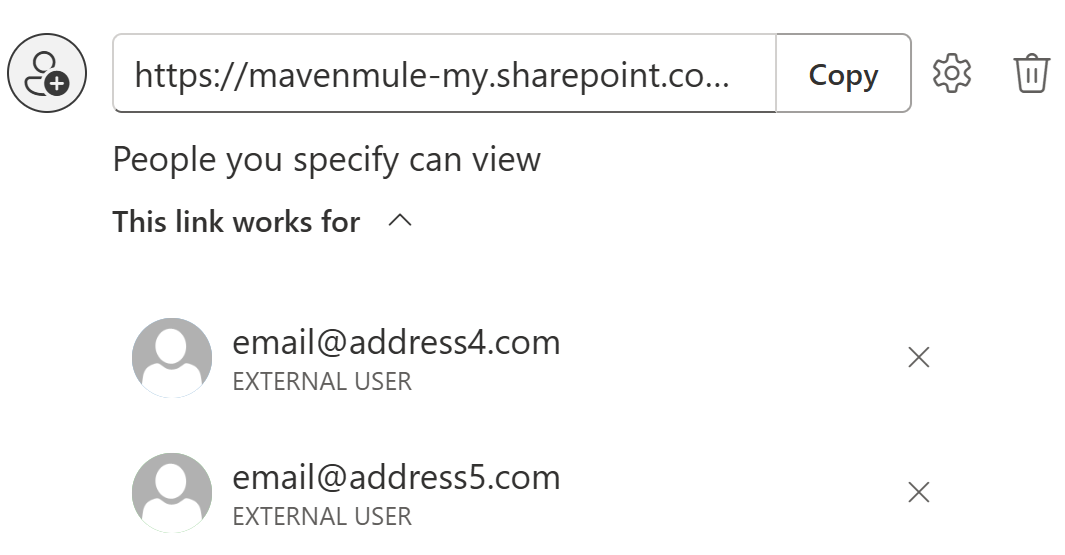Remove email@address4.com from the link
Image resolution: width=1065 pixels, height=555 pixels.
(x=918, y=357)
